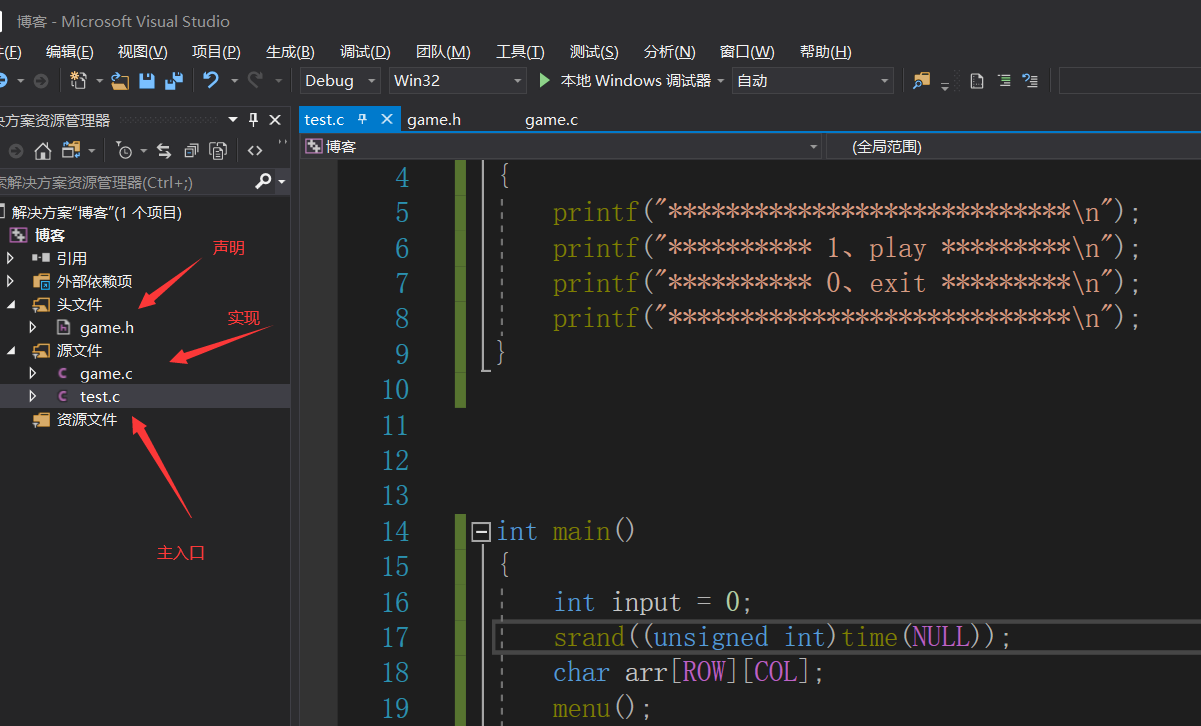The image size is (1201, 726).
Task: Open the 调试(D) menu
Action: (365, 52)
